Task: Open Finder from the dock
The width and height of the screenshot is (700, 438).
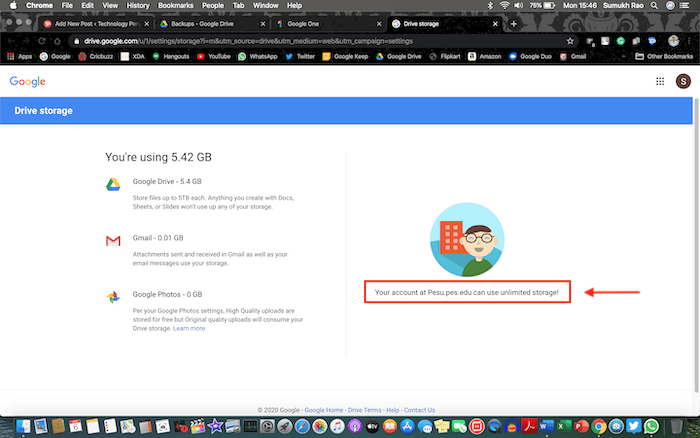Action: pos(23,426)
